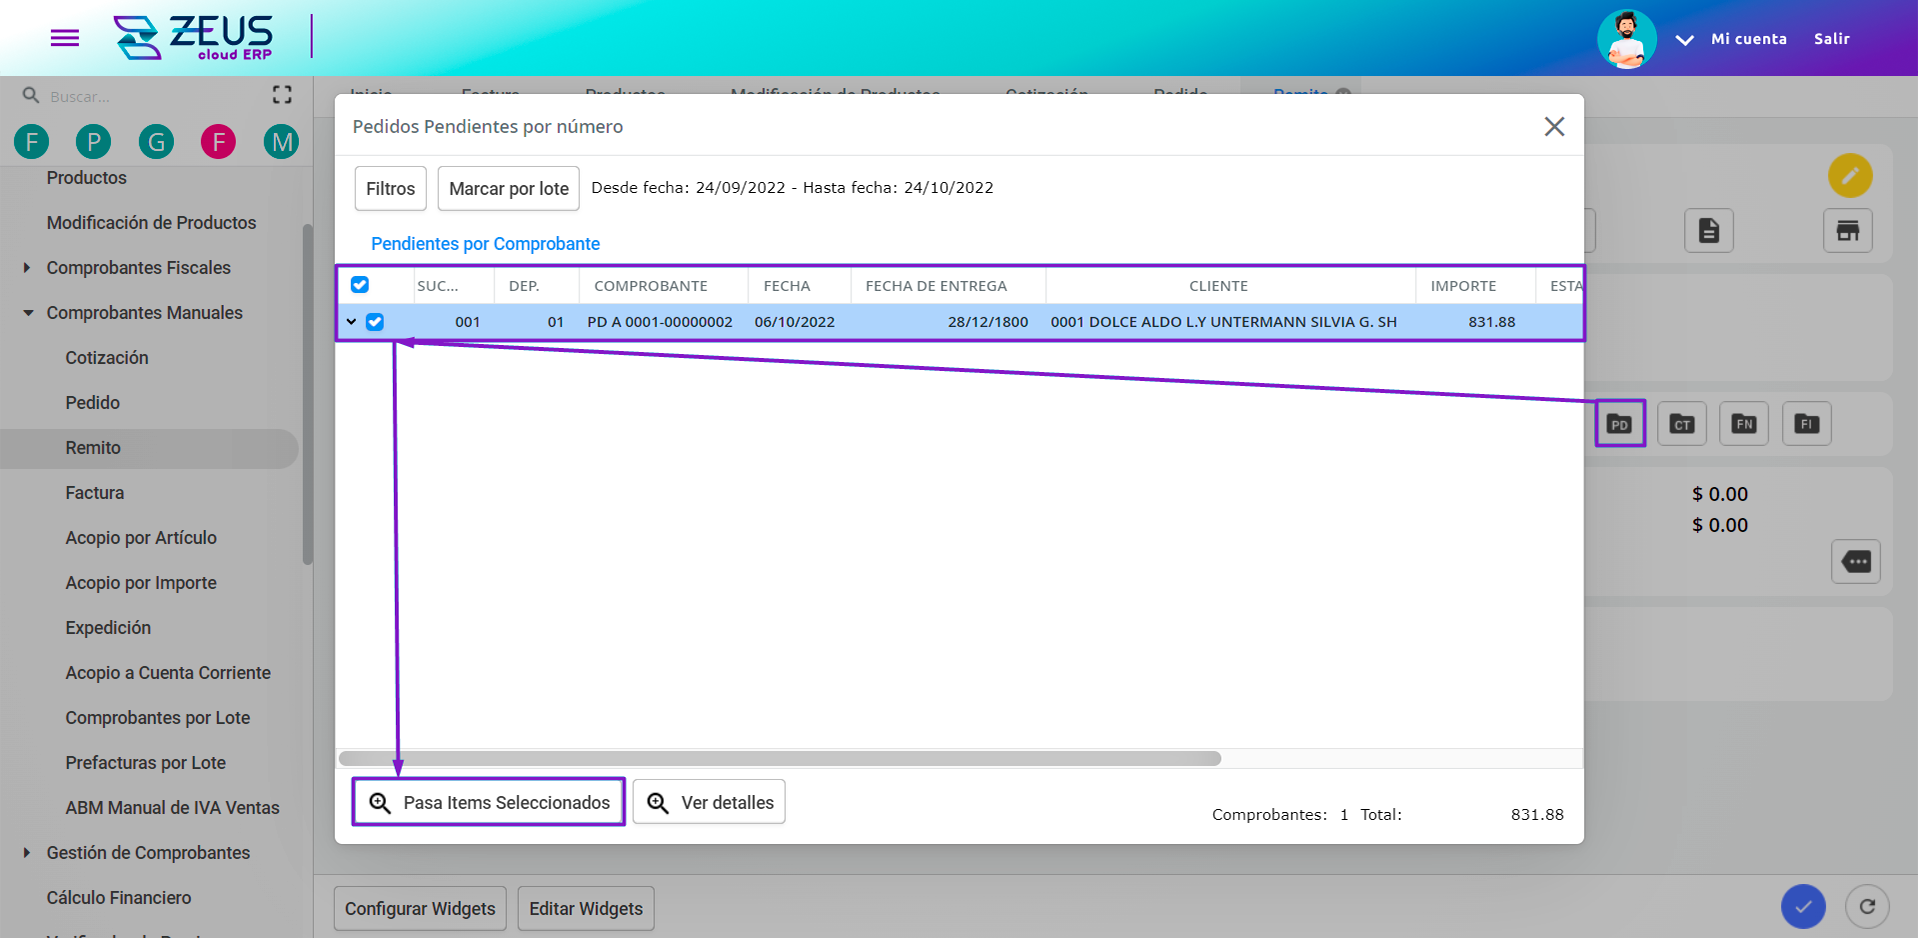Click the circular refresh icon

pos(1867,907)
